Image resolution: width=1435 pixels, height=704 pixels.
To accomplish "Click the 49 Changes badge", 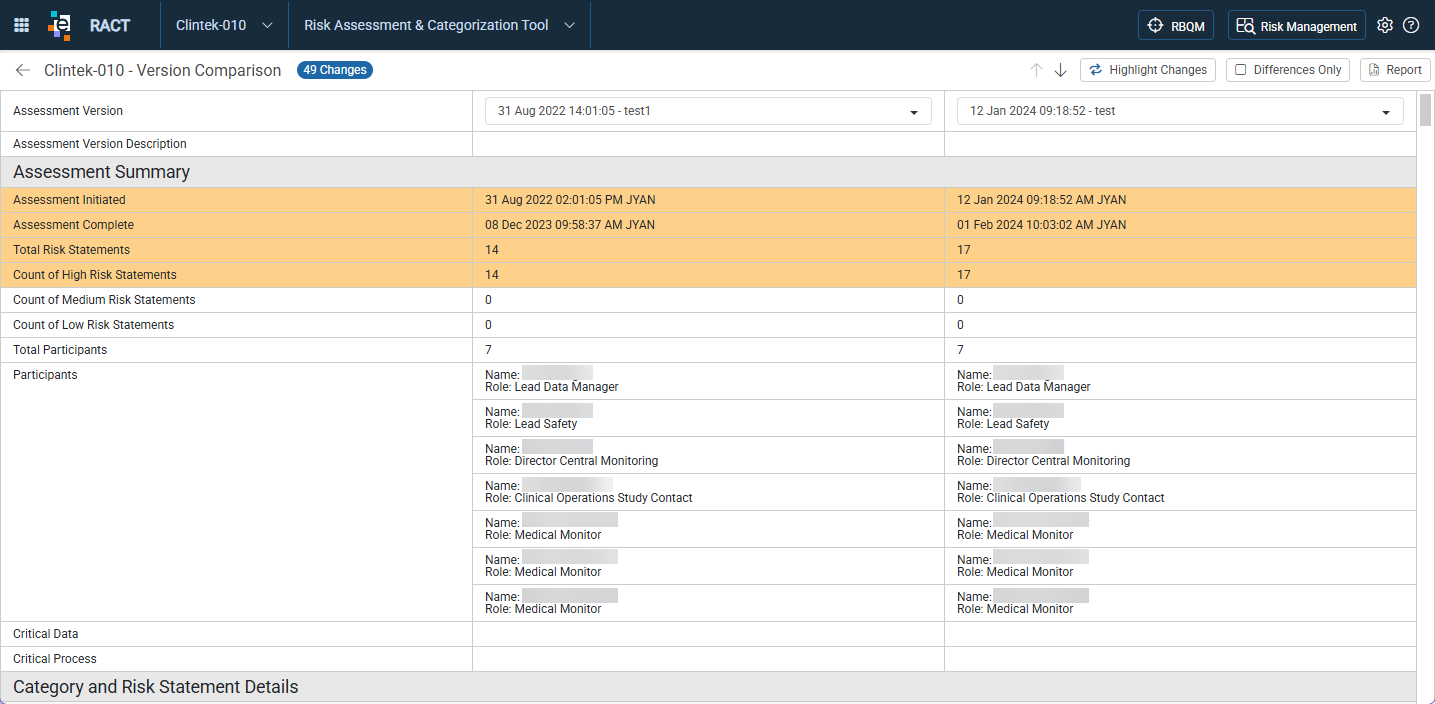I will pos(335,70).
